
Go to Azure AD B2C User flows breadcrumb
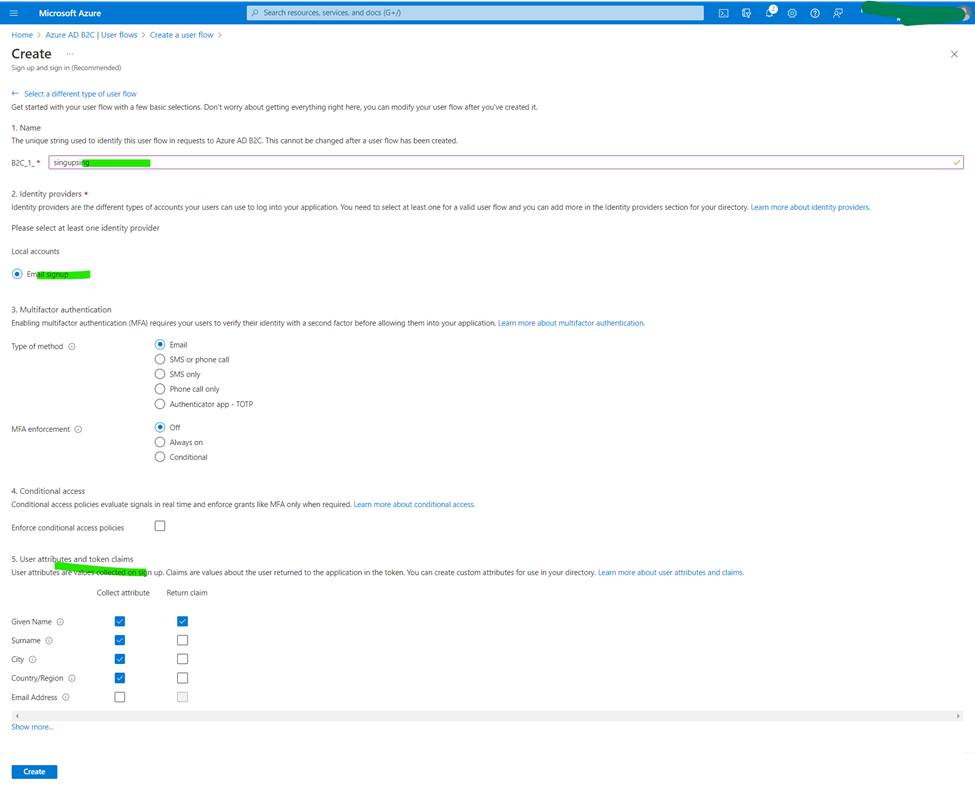tap(91, 35)
